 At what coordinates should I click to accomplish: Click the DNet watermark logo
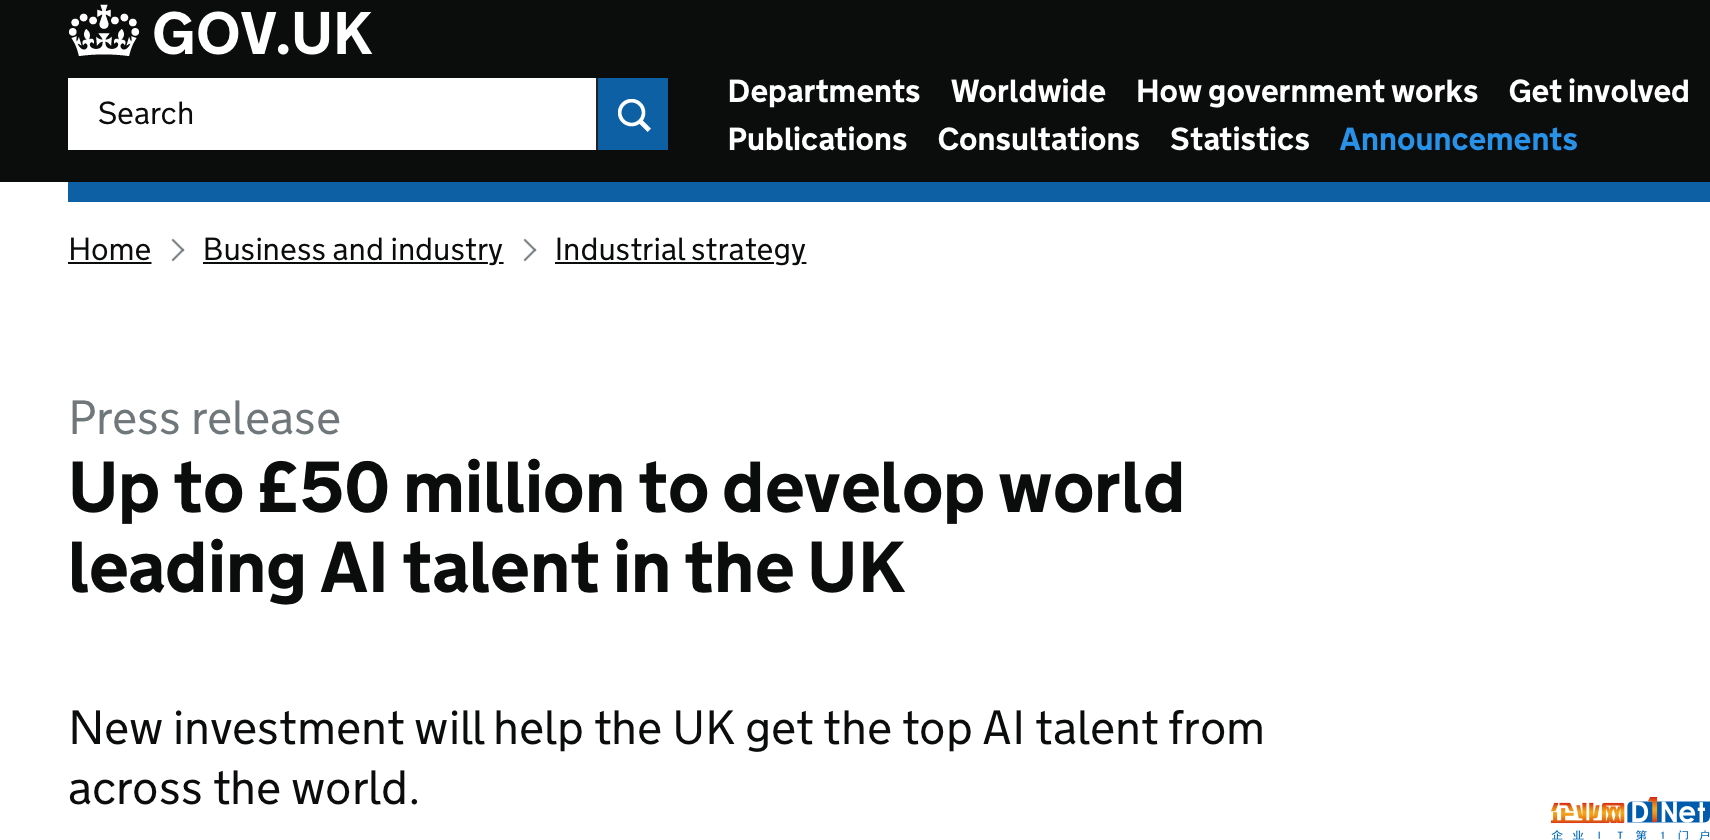[x=1630, y=818]
